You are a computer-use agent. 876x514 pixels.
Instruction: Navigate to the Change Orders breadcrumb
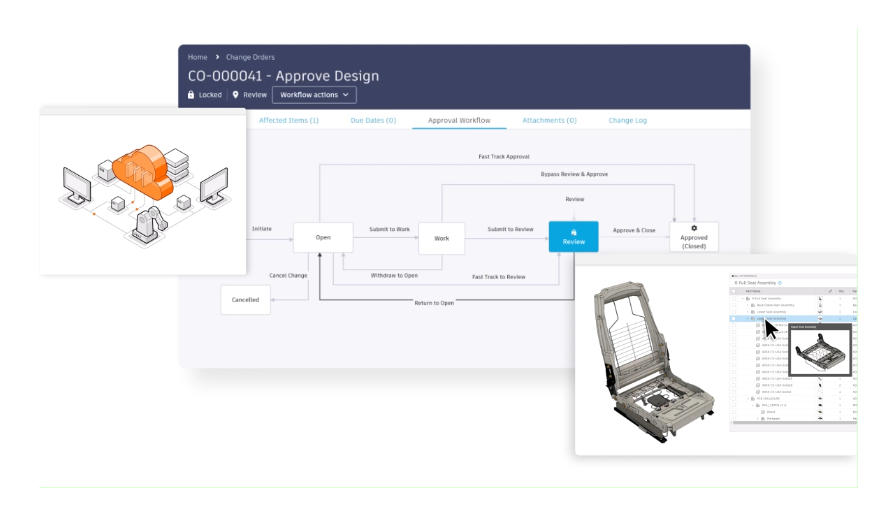click(250, 57)
